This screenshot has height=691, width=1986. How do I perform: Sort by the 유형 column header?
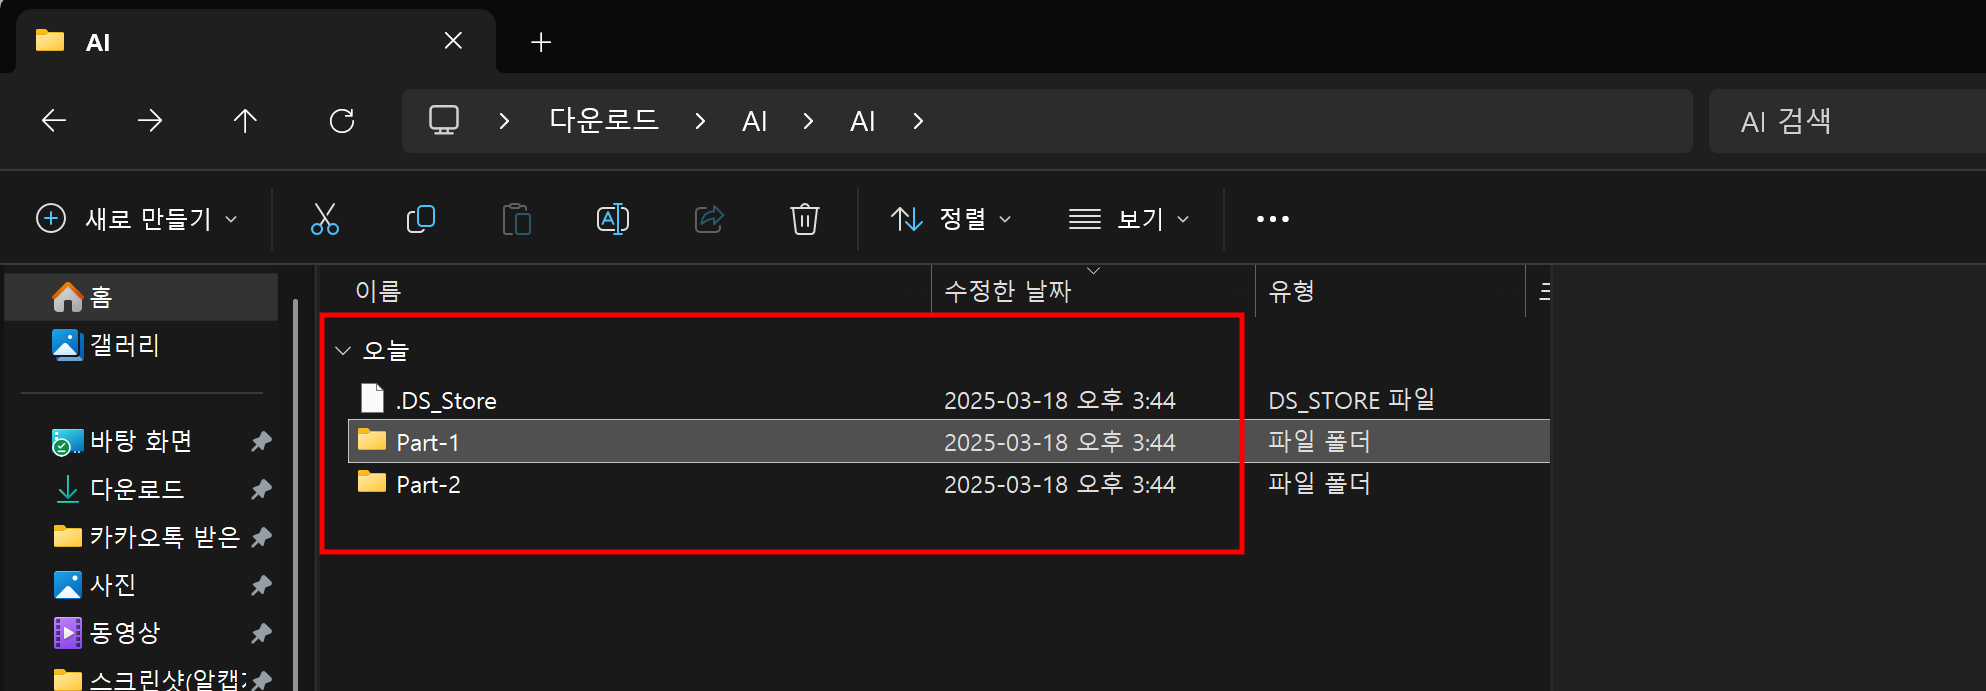coord(1291,291)
